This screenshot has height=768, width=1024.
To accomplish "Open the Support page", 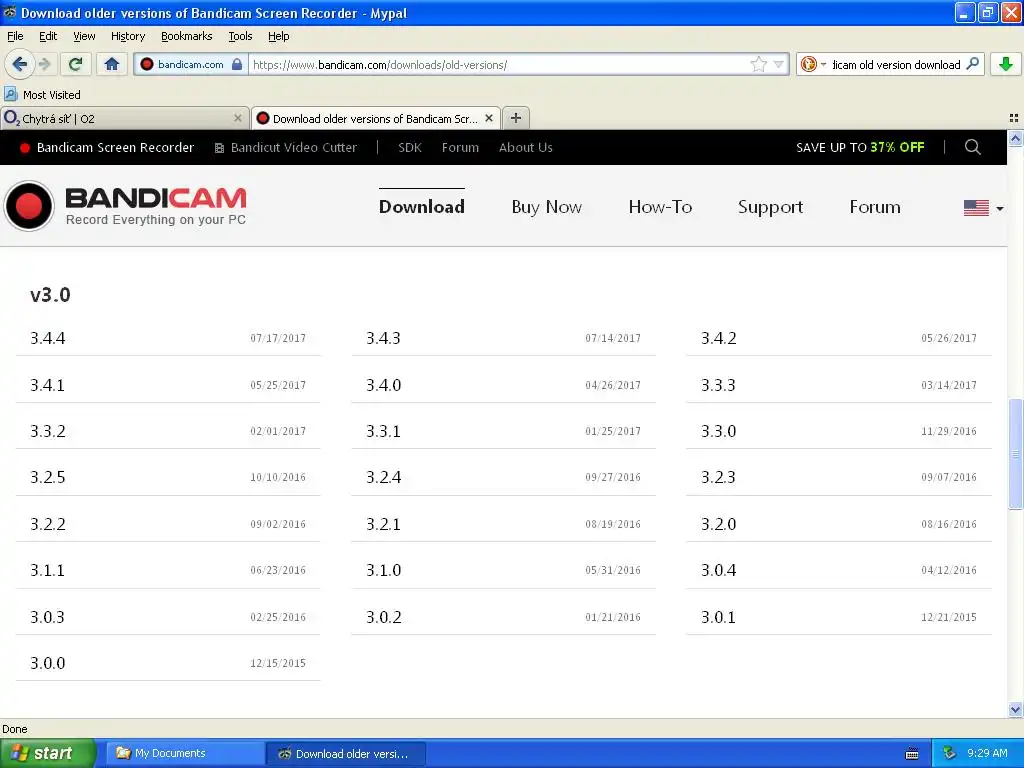I will click(771, 207).
